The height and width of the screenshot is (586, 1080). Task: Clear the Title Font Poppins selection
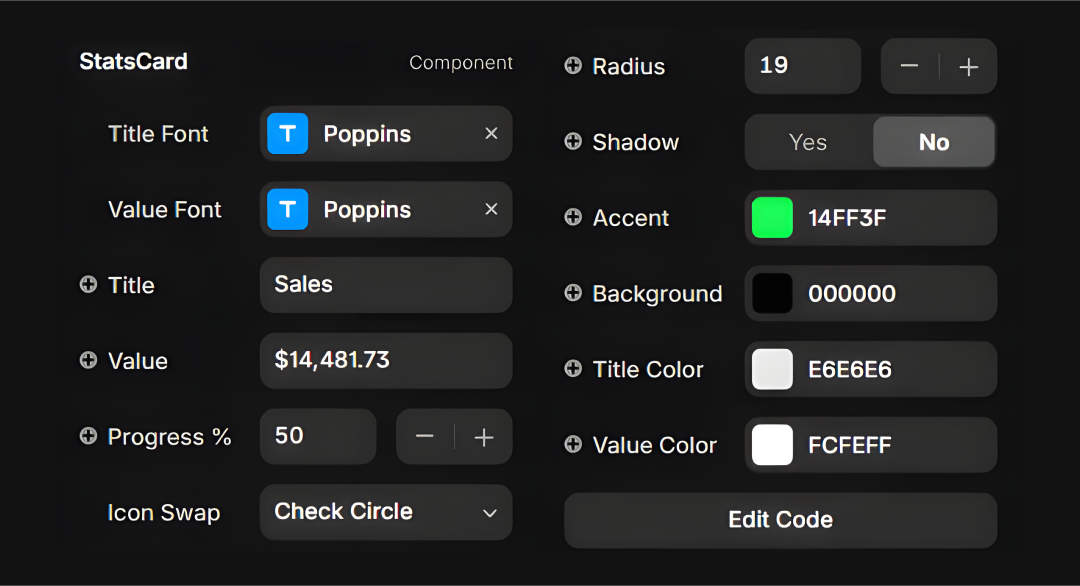click(x=491, y=134)
